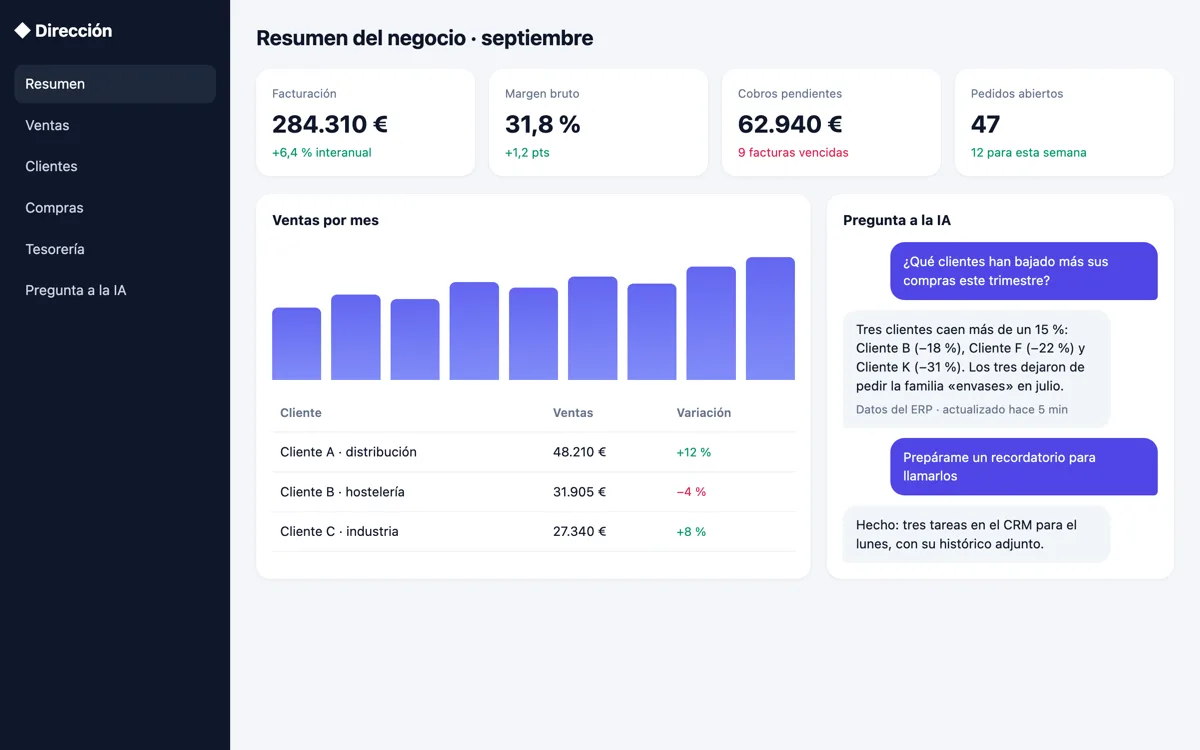Click the Cobros pendientes card label
Image resolution: width=1200 pixels, height=750 pixels.
point(790,94)
